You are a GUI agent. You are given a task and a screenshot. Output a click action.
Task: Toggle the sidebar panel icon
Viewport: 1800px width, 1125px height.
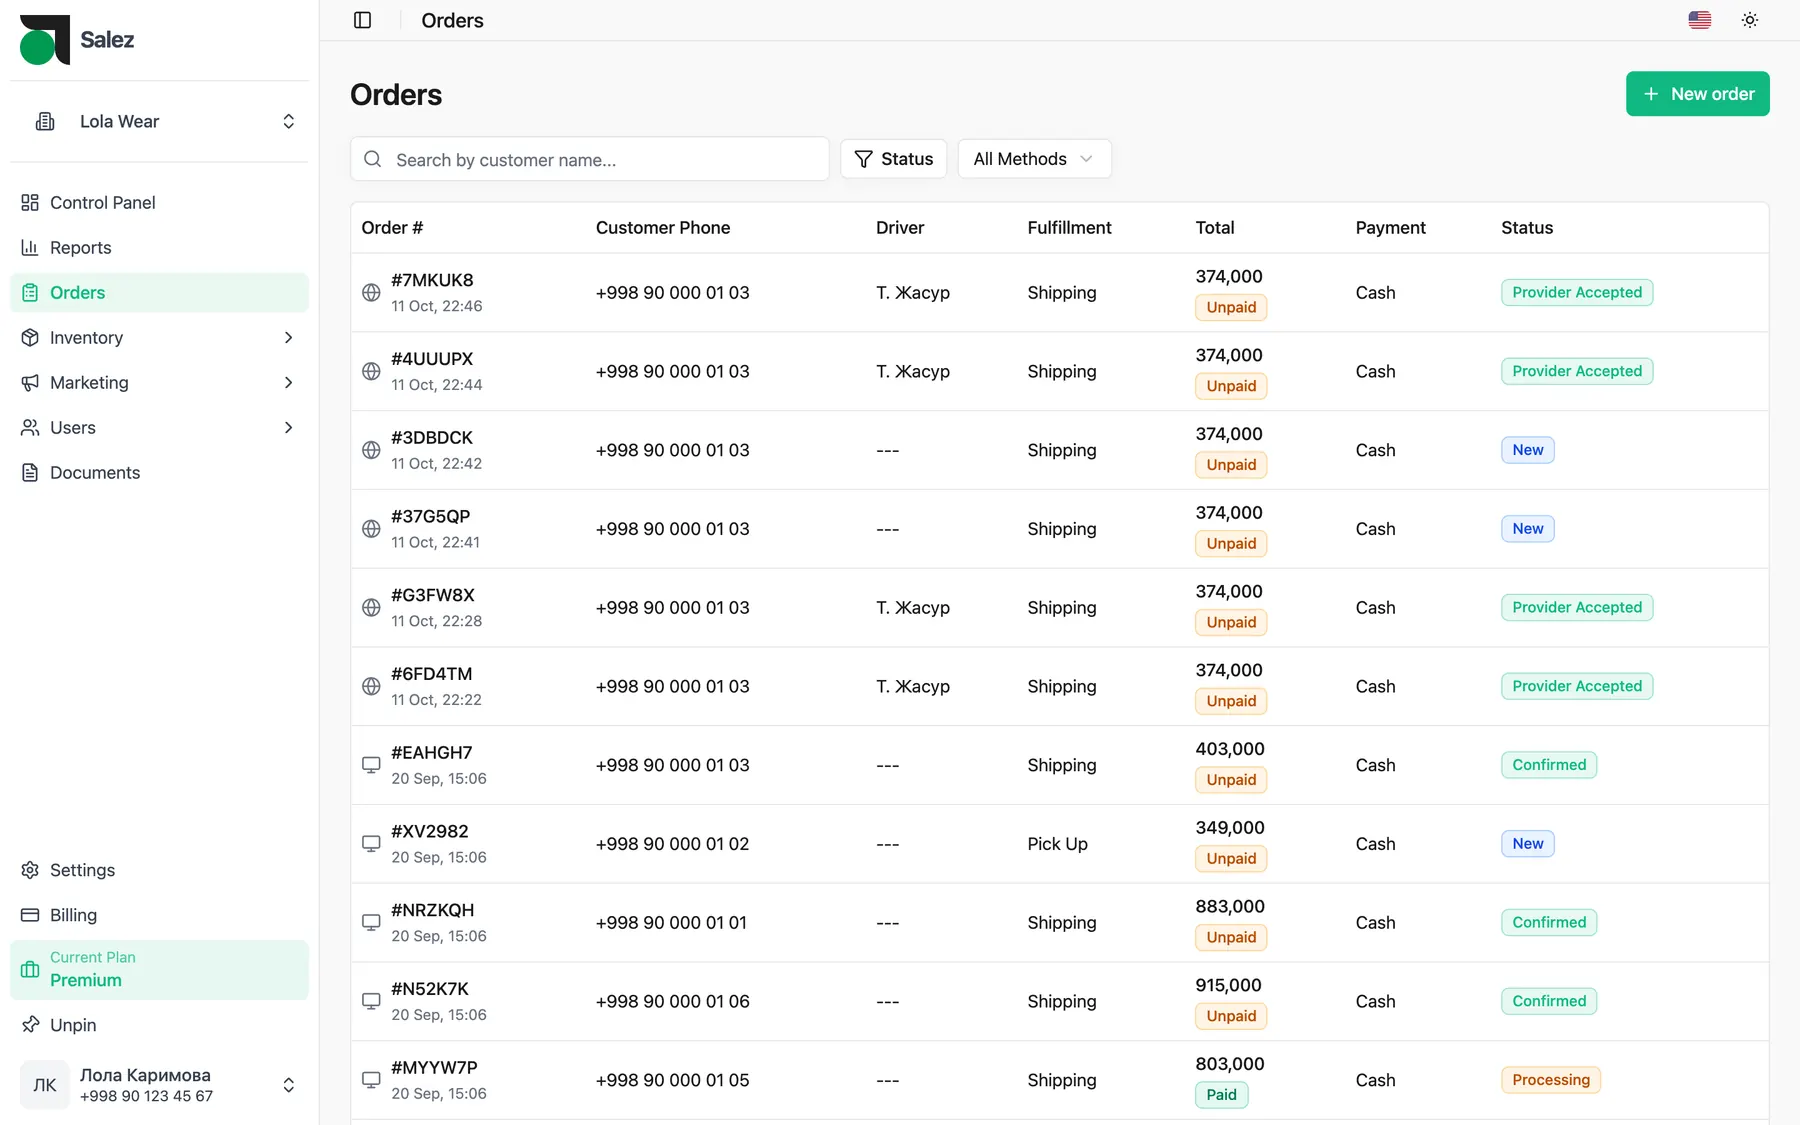pos(362,20)
